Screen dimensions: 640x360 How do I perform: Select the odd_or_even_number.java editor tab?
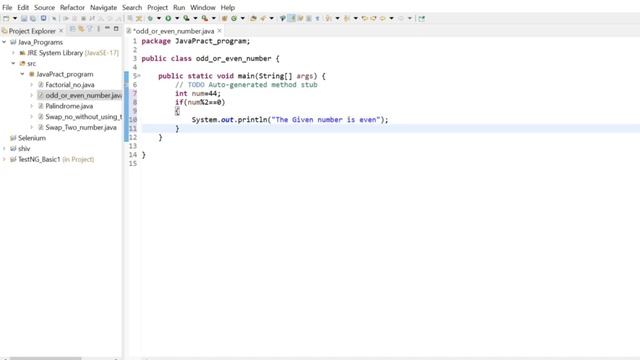[173, 31]
